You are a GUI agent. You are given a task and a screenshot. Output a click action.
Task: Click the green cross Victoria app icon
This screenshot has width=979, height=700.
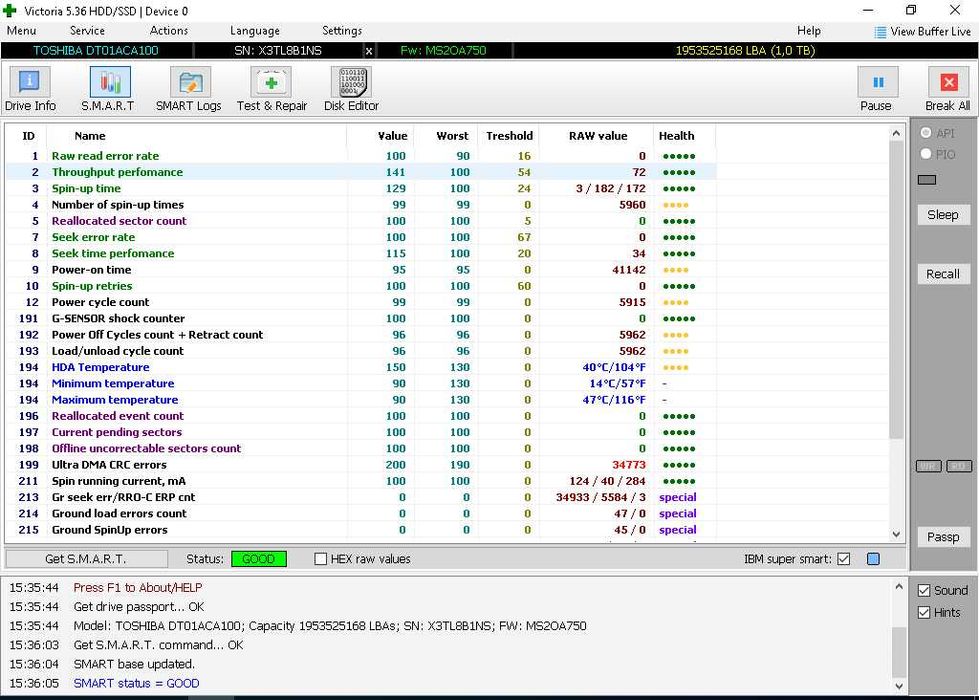click(9, 10)
